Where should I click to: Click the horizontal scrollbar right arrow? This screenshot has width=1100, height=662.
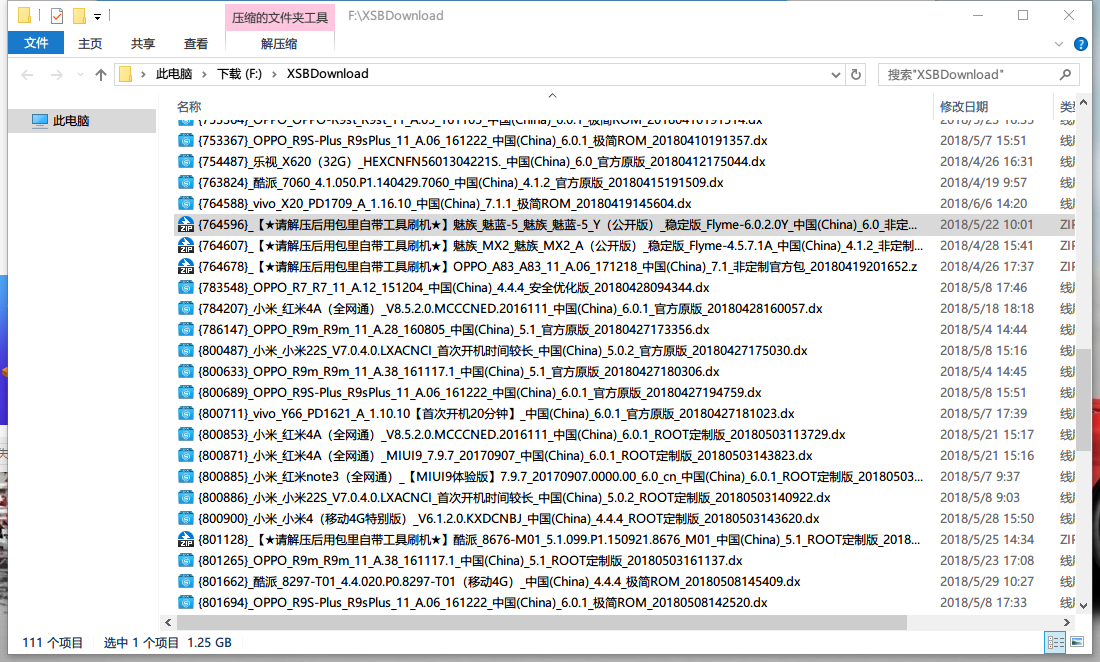coord(1066,622)
